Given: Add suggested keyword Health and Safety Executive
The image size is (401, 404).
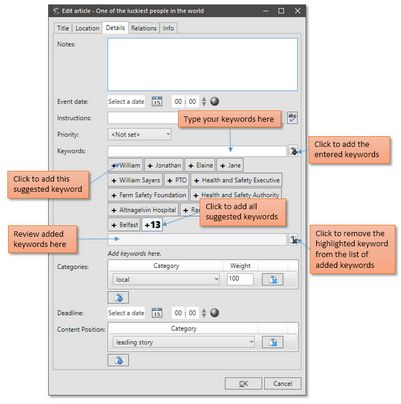Looking at the screenshot, I should pos(236,180).
